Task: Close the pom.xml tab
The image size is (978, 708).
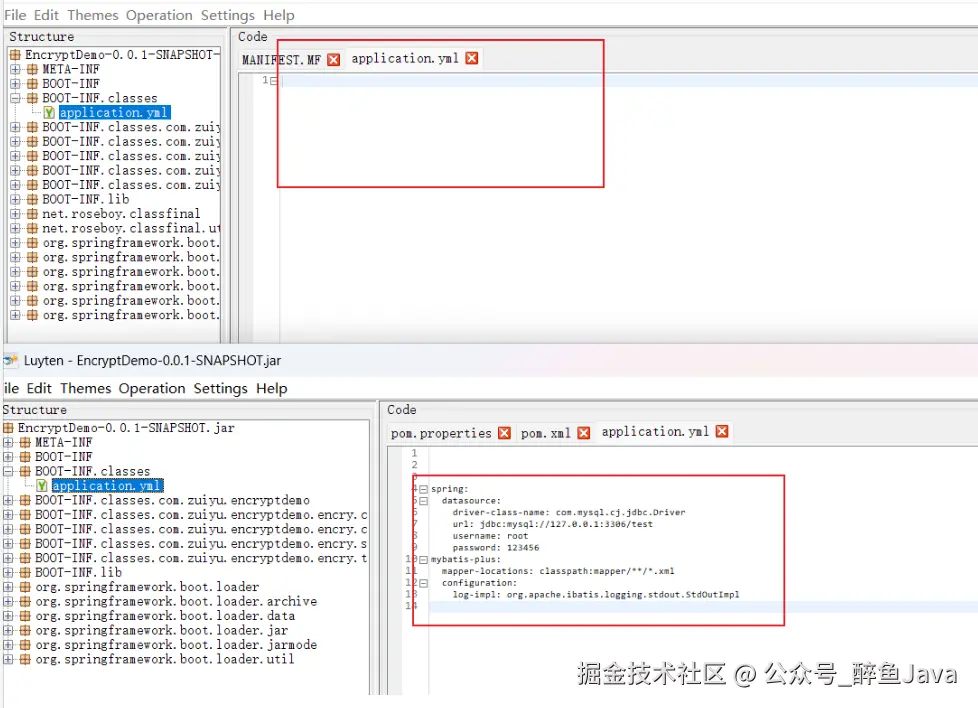Action: [x=584, y=433]
